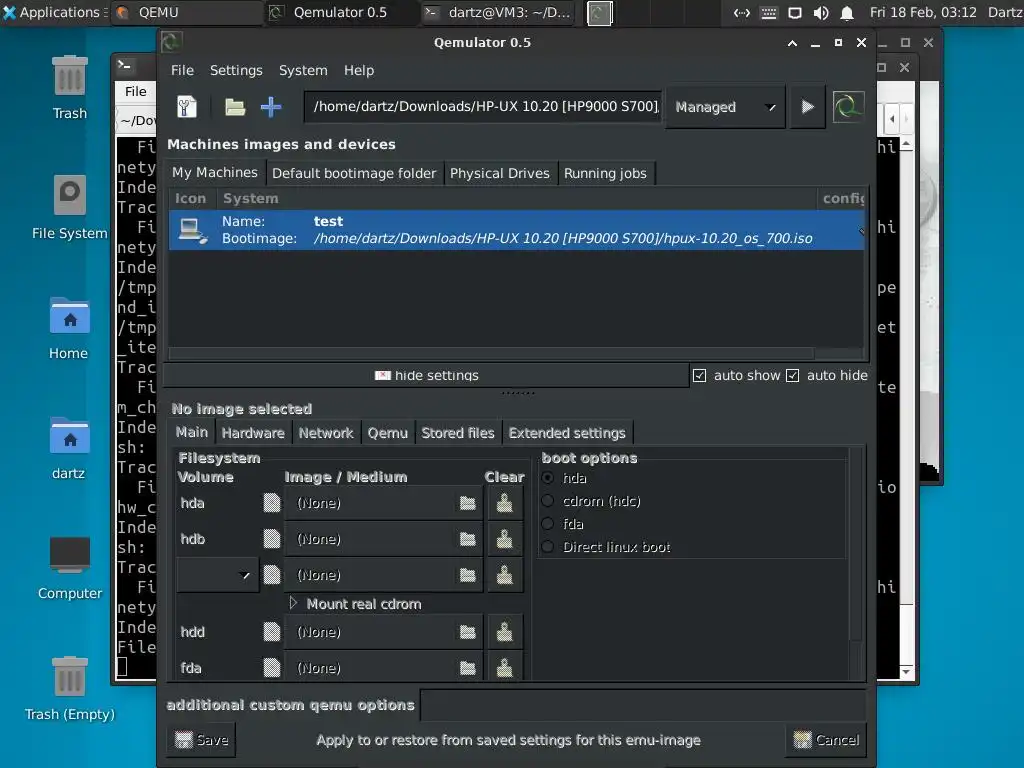
Task: Toggle the auto show checkbox
Action: [699, 376]
